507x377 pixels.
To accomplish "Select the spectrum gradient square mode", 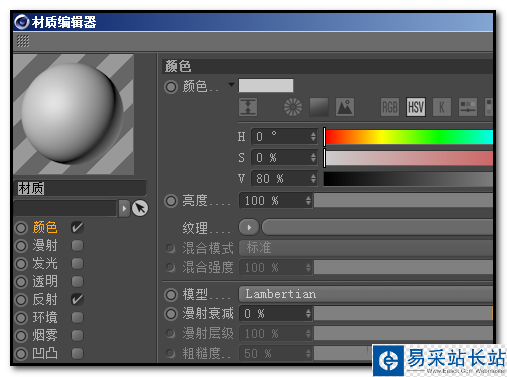I will click(319, 107).
